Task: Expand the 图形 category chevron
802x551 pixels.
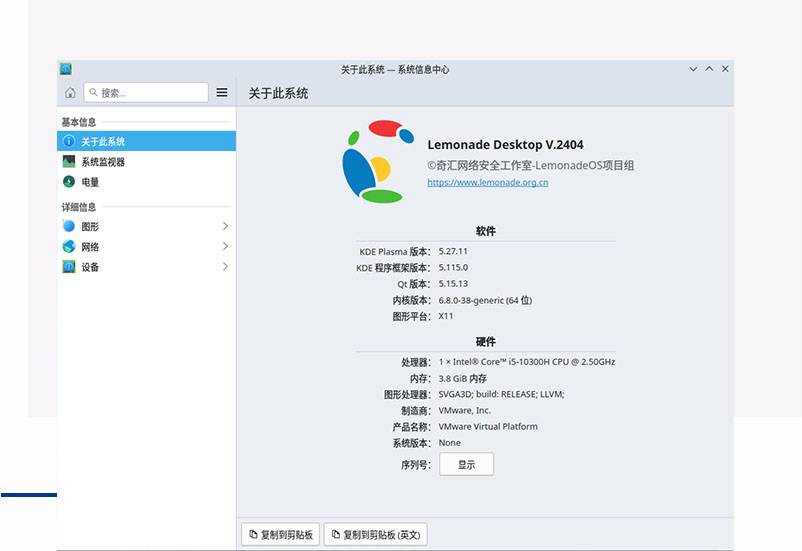Action: [x=225, y=226]
